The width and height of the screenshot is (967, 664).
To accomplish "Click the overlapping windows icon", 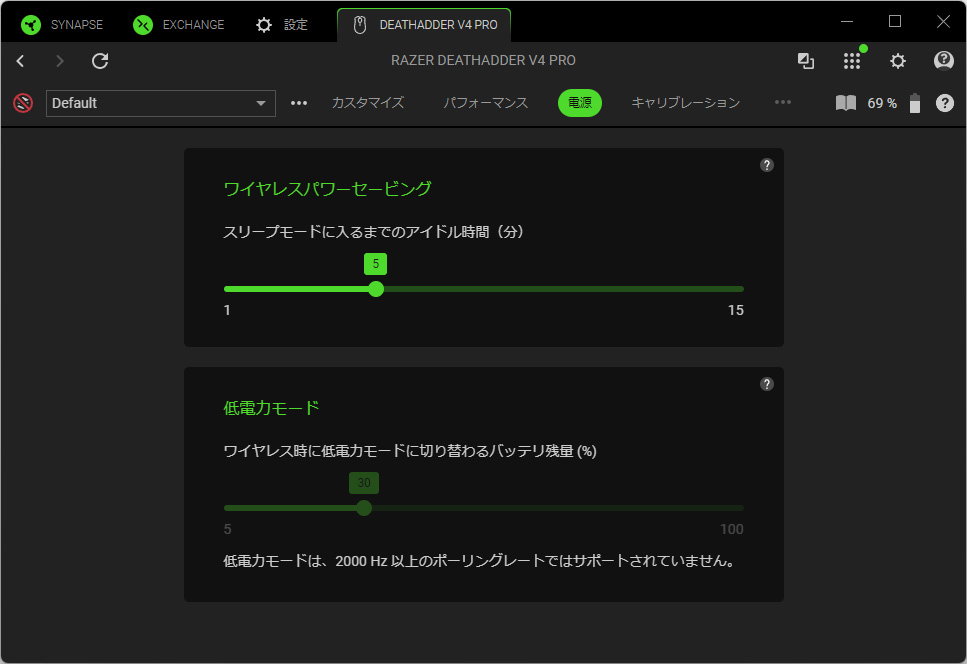I will coord(806,61).
